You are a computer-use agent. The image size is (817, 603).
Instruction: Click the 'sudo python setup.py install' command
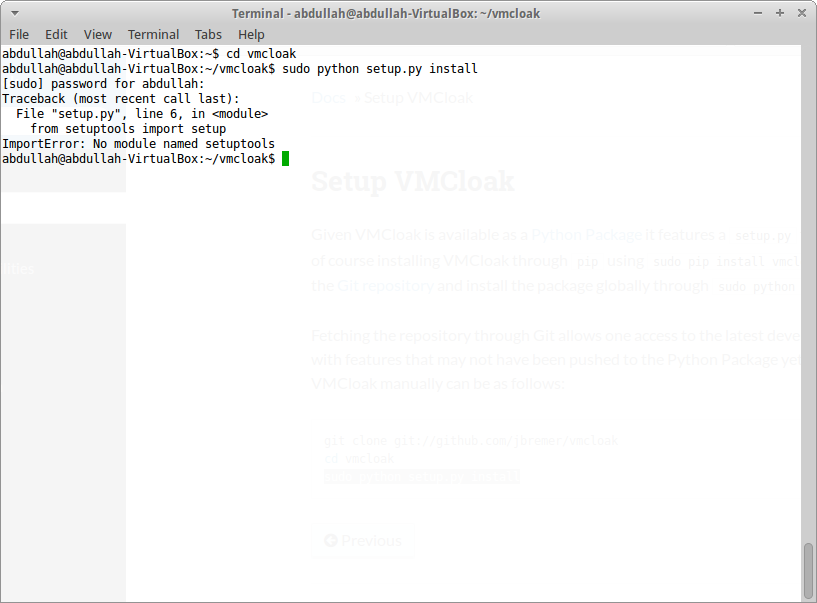(x=380, y=69)
